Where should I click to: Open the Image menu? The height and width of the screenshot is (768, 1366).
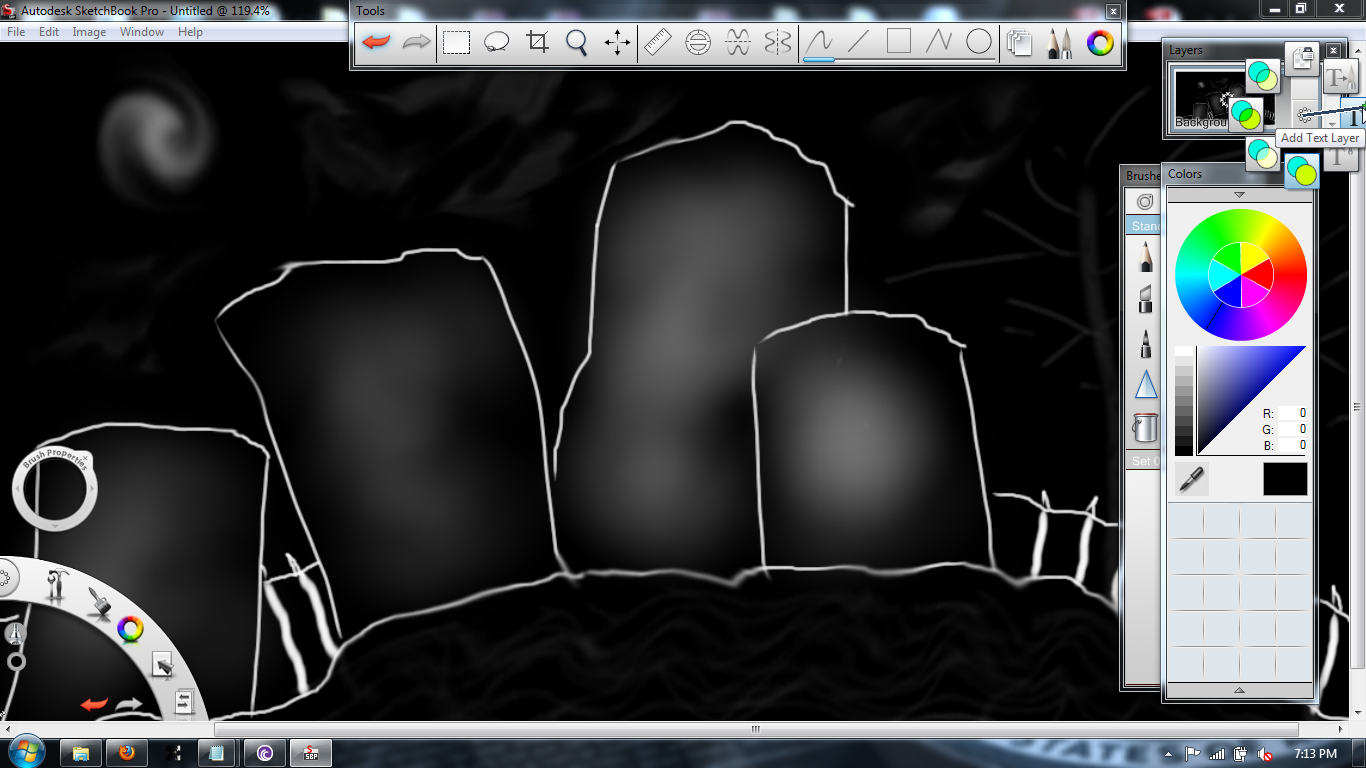click(x=89, y=32)
